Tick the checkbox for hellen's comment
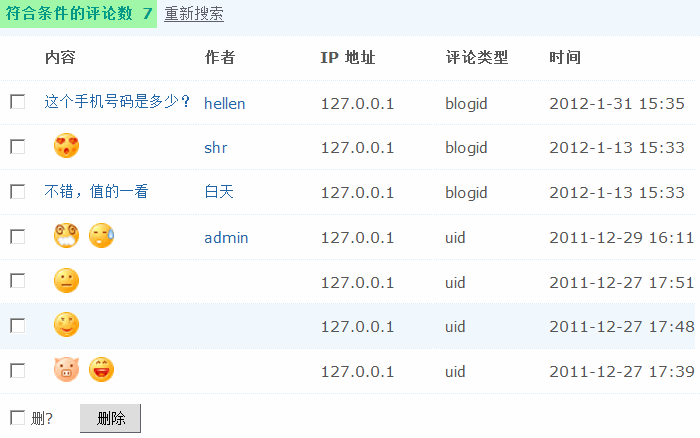This screenshot has height=438, width=700. point(17,101)
